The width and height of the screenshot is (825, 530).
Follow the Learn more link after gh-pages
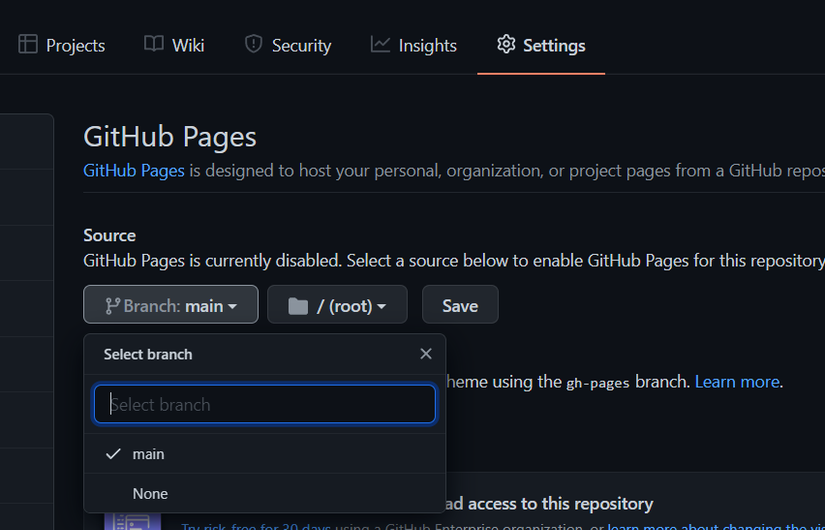coord(737,381)
